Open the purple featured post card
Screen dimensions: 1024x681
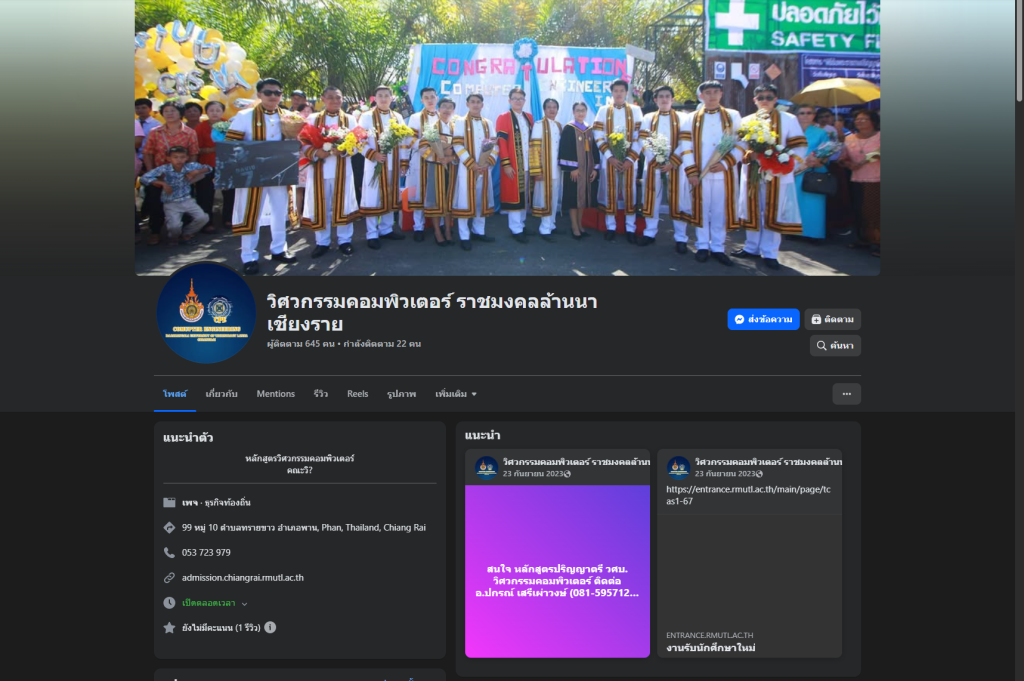point(557,571)
